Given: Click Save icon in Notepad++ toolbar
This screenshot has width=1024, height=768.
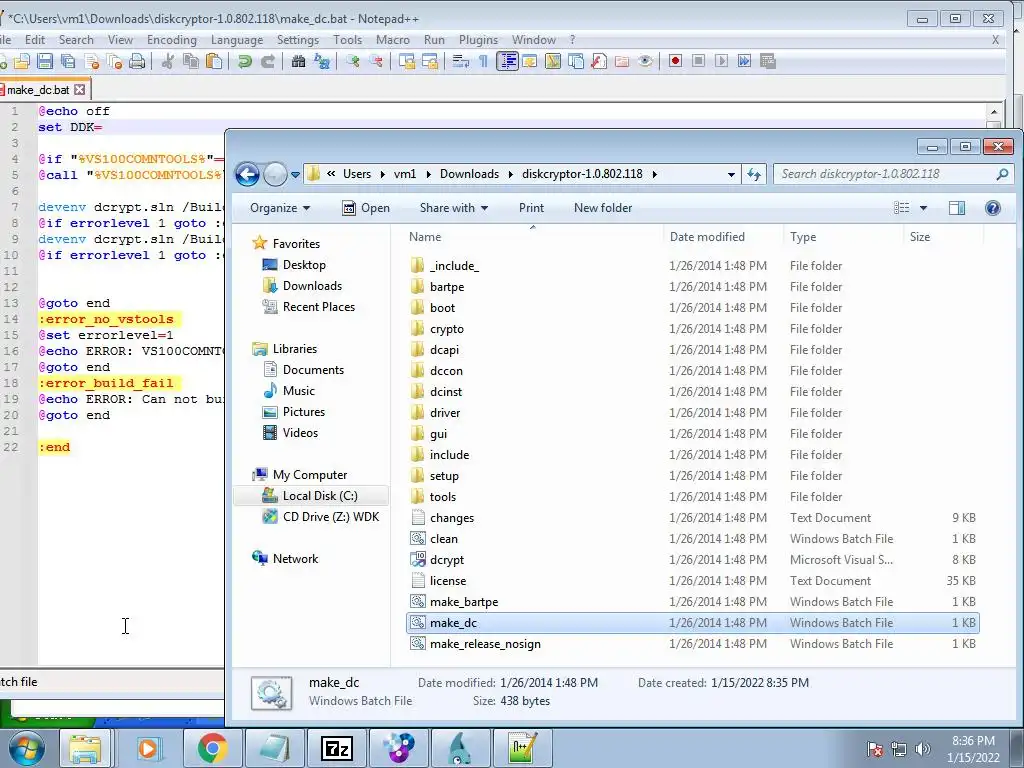Looking at the screenshot, I should pyautogui.click(x=44, y=61).
